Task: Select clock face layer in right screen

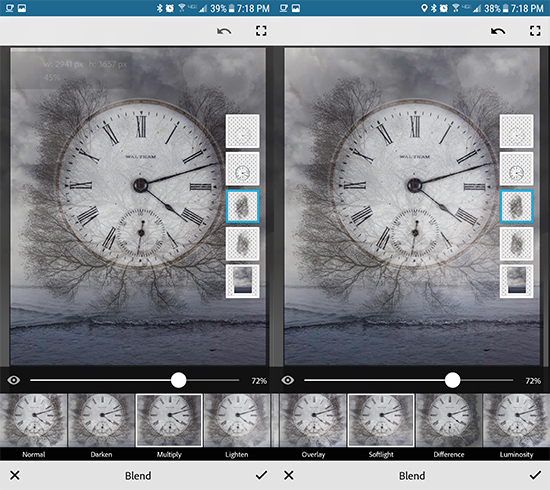Action: [x=516, y=169]
